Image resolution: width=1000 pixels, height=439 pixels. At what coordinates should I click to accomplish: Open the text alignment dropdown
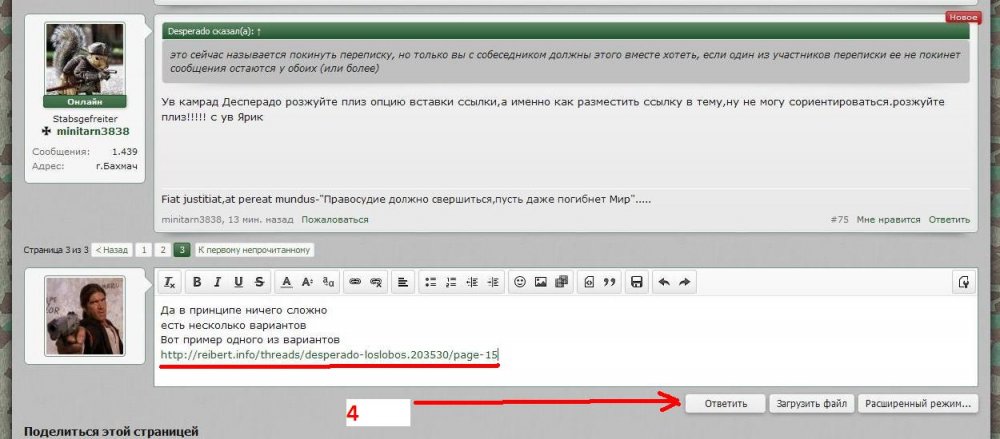point(403,283)
